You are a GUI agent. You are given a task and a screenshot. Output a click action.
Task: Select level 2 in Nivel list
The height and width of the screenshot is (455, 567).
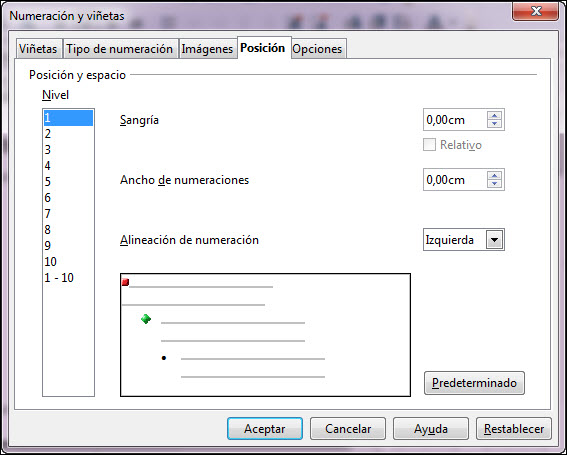68,134
